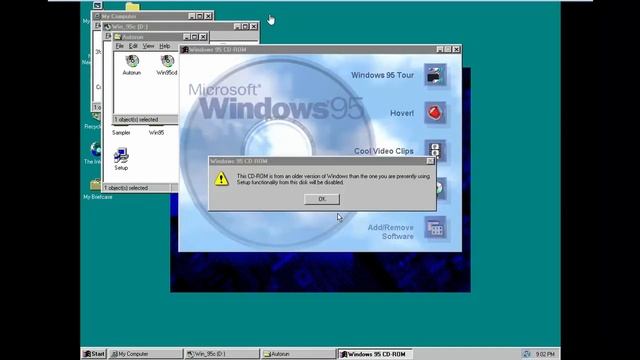Close the Autorun window
Image resolution: width=640 pixels, height=360 pixels.
(203, 37)
